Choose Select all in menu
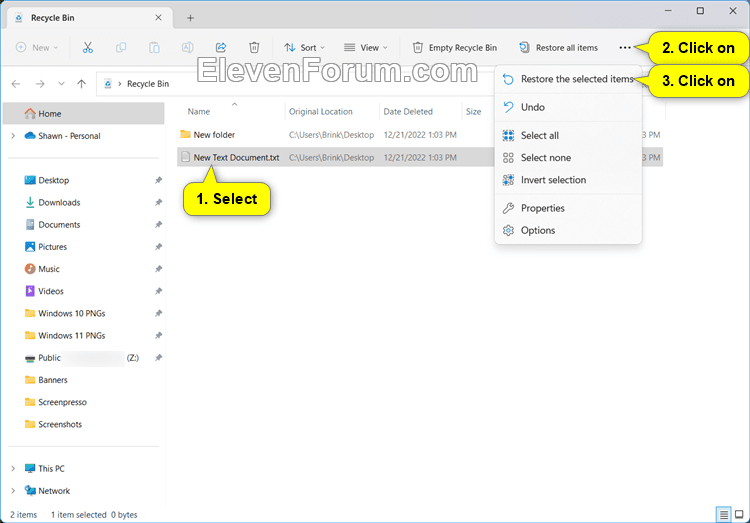750x523 pixels. (x=568, y=135)
